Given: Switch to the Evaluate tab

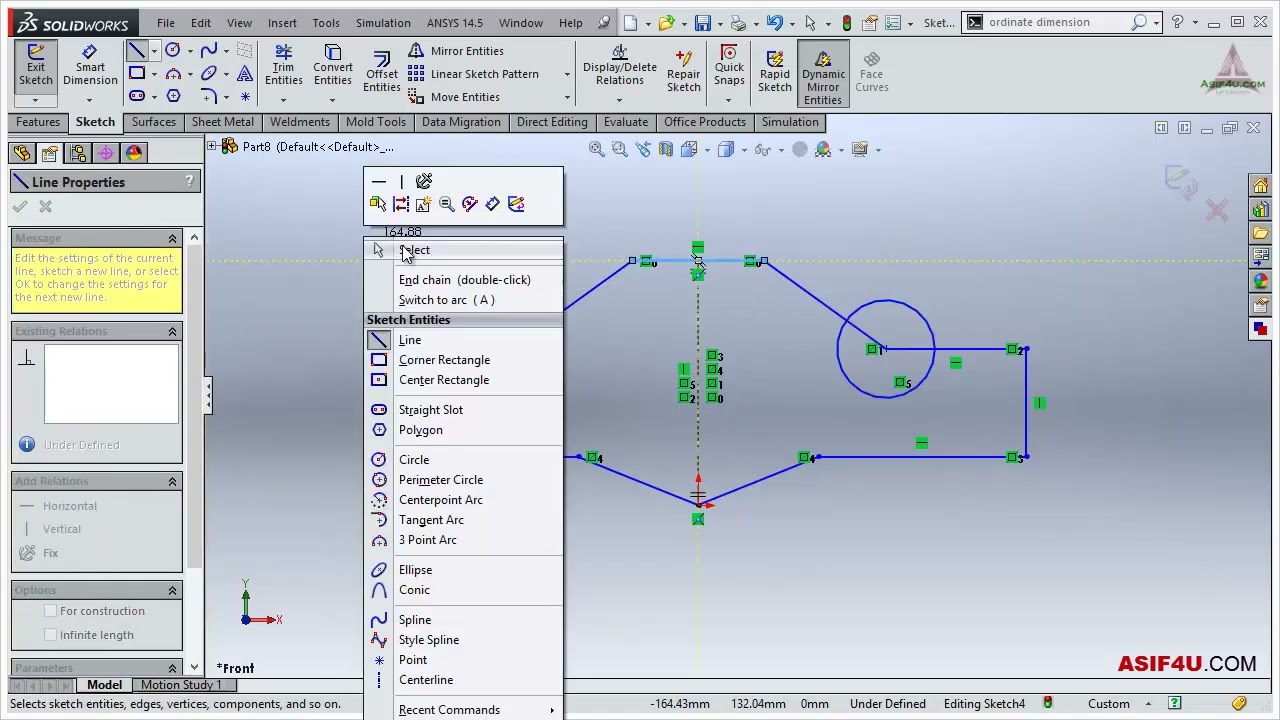Looking at the screenshot, I should [625, 122].
